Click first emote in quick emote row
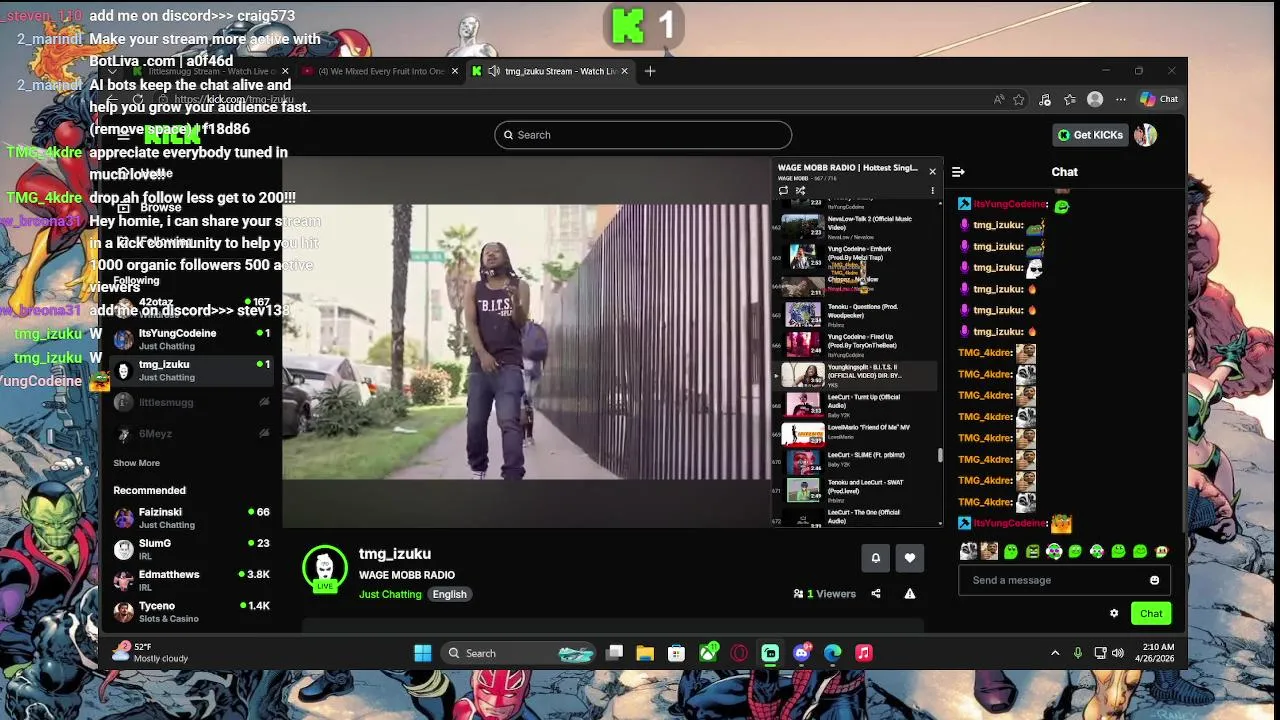Image resolution: width=1280 pixels, height=720 pixels. pos(968,551)
